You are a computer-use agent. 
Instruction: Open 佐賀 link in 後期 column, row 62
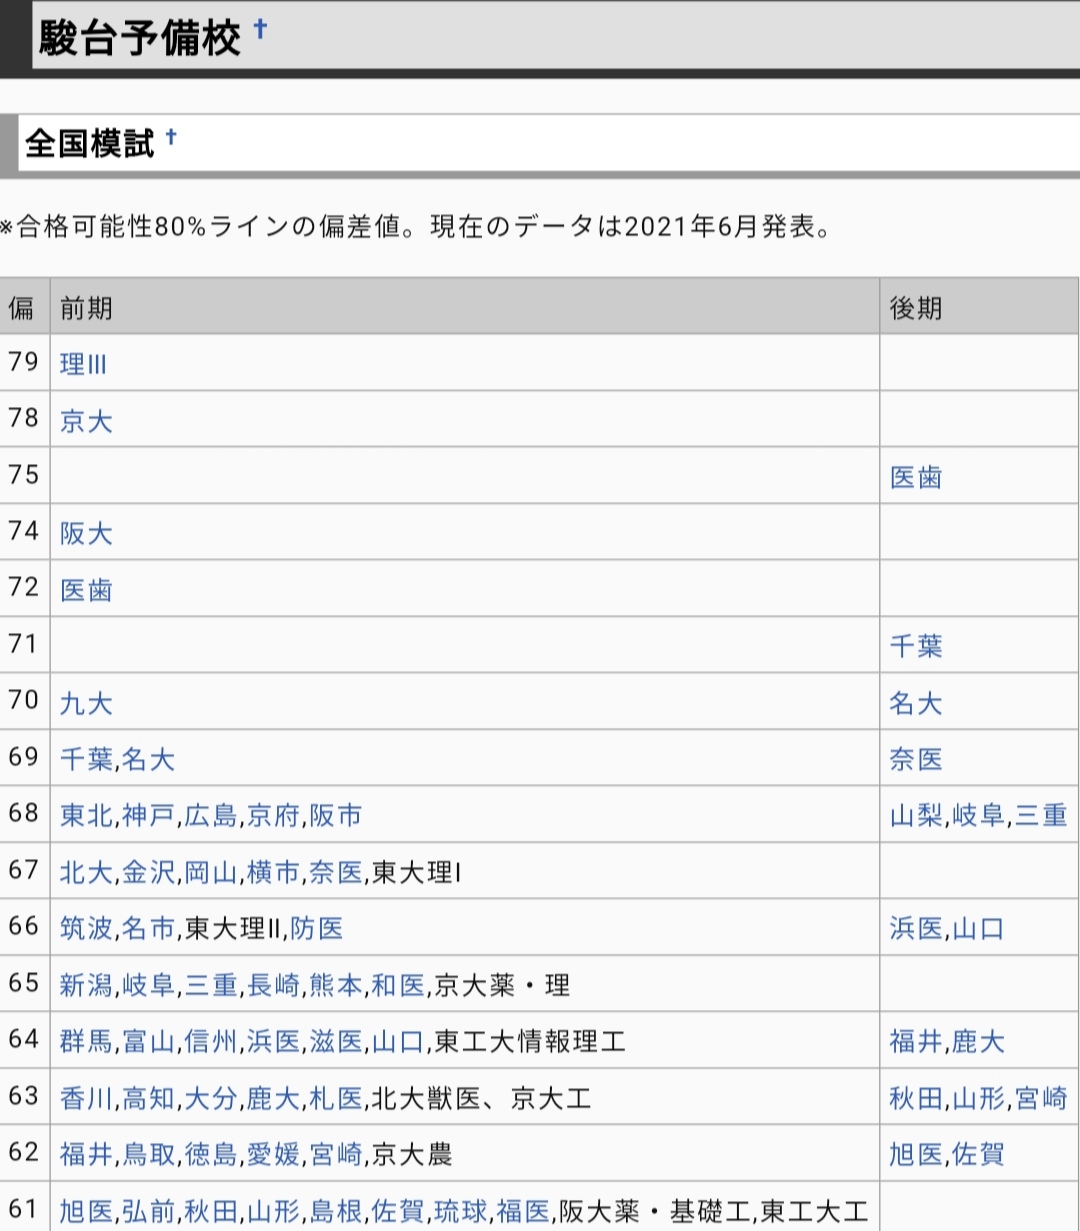(978, 1154)
